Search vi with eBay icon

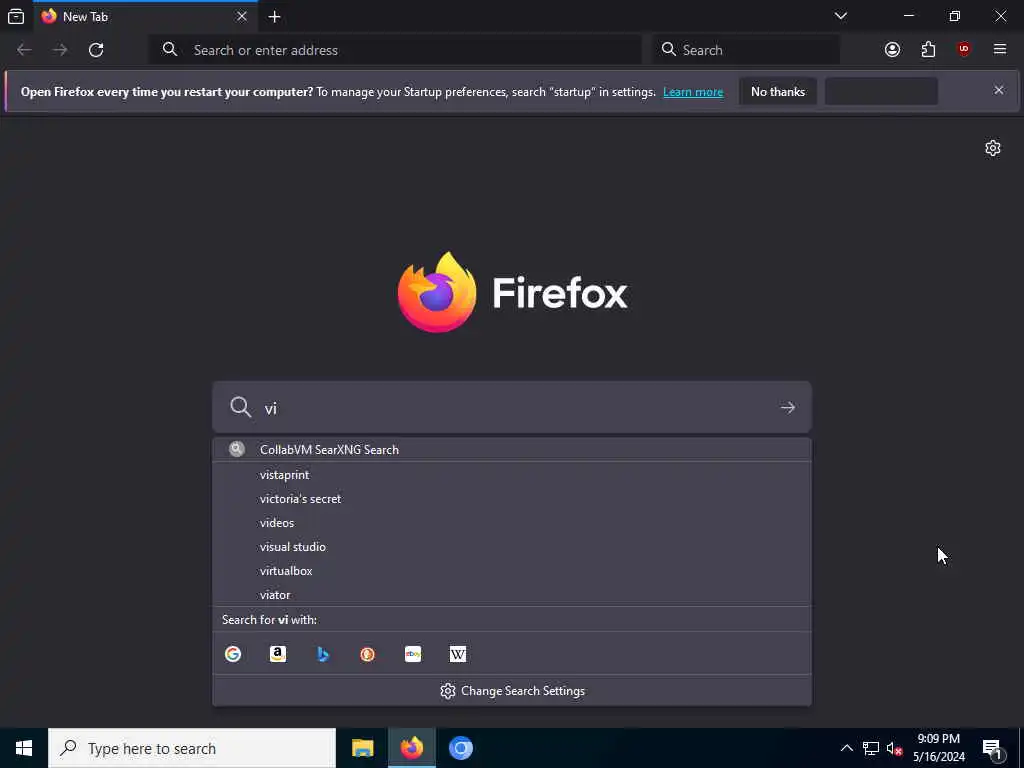413,654
